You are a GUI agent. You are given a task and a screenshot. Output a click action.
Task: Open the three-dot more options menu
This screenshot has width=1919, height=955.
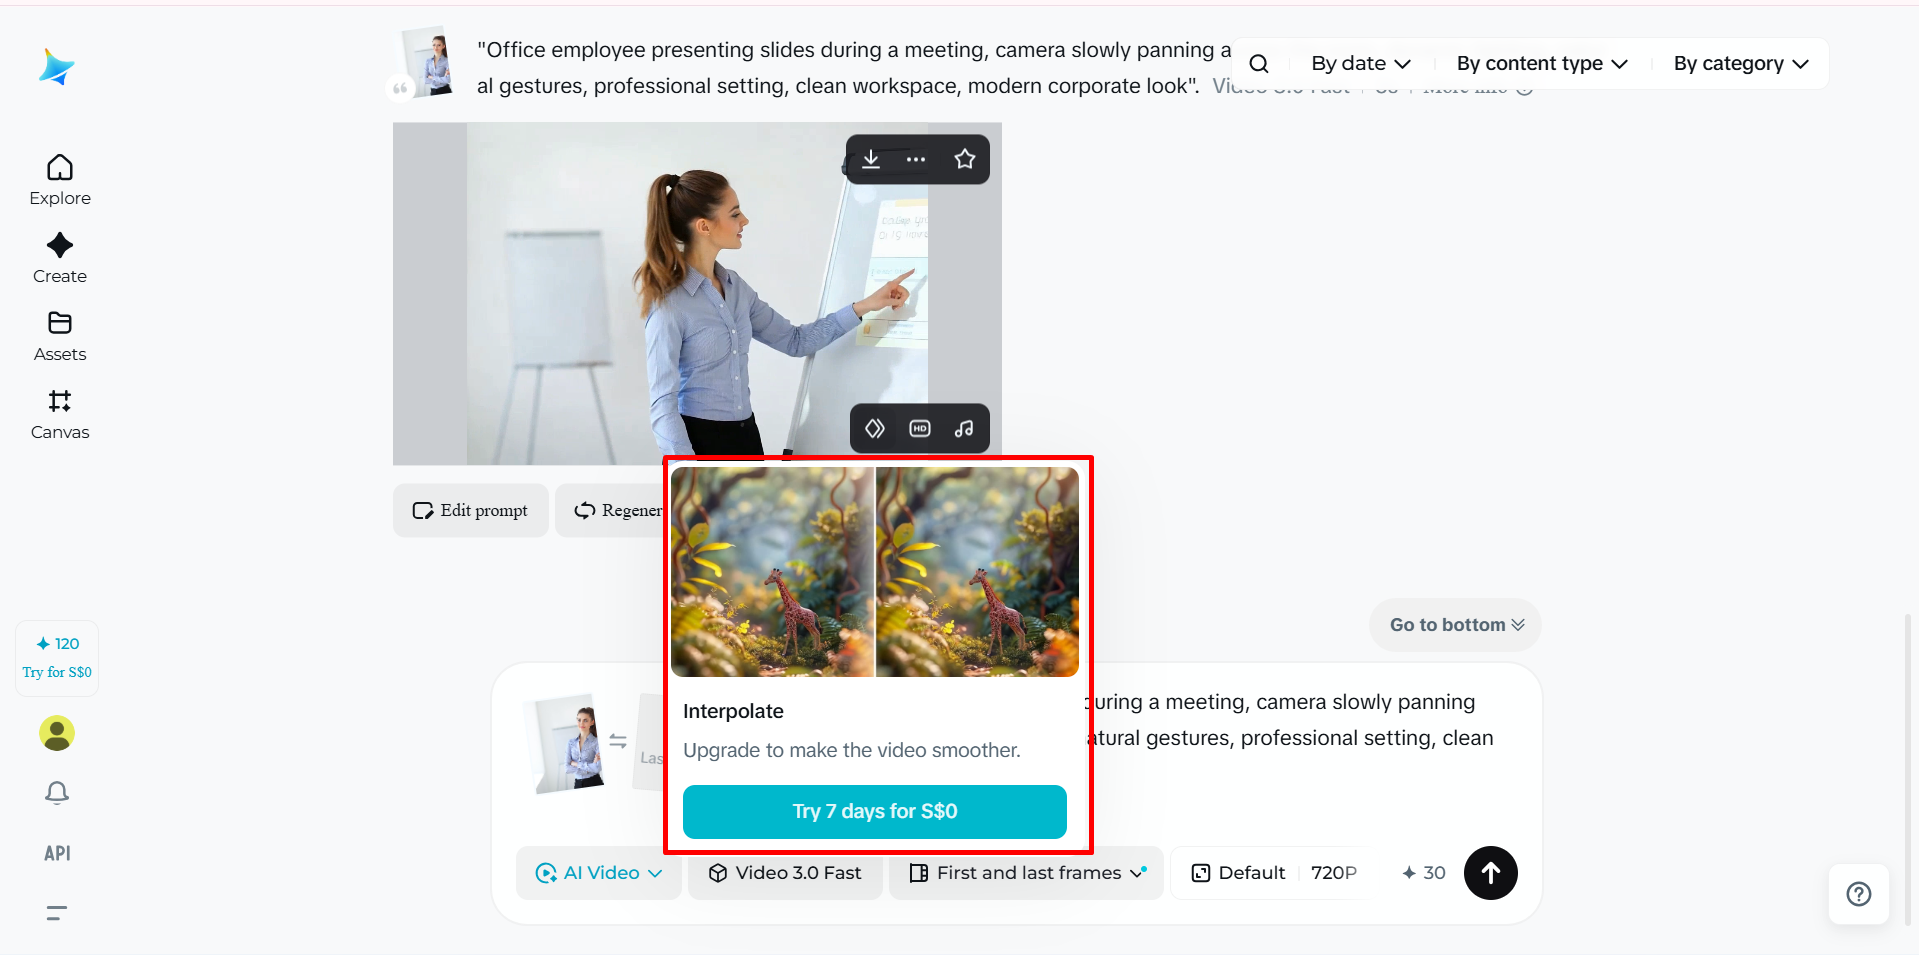(916, 159)
